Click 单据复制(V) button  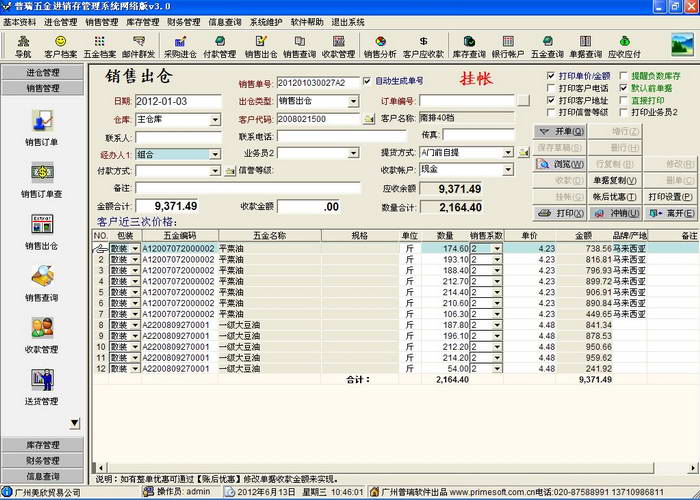(x=615, y=181)
